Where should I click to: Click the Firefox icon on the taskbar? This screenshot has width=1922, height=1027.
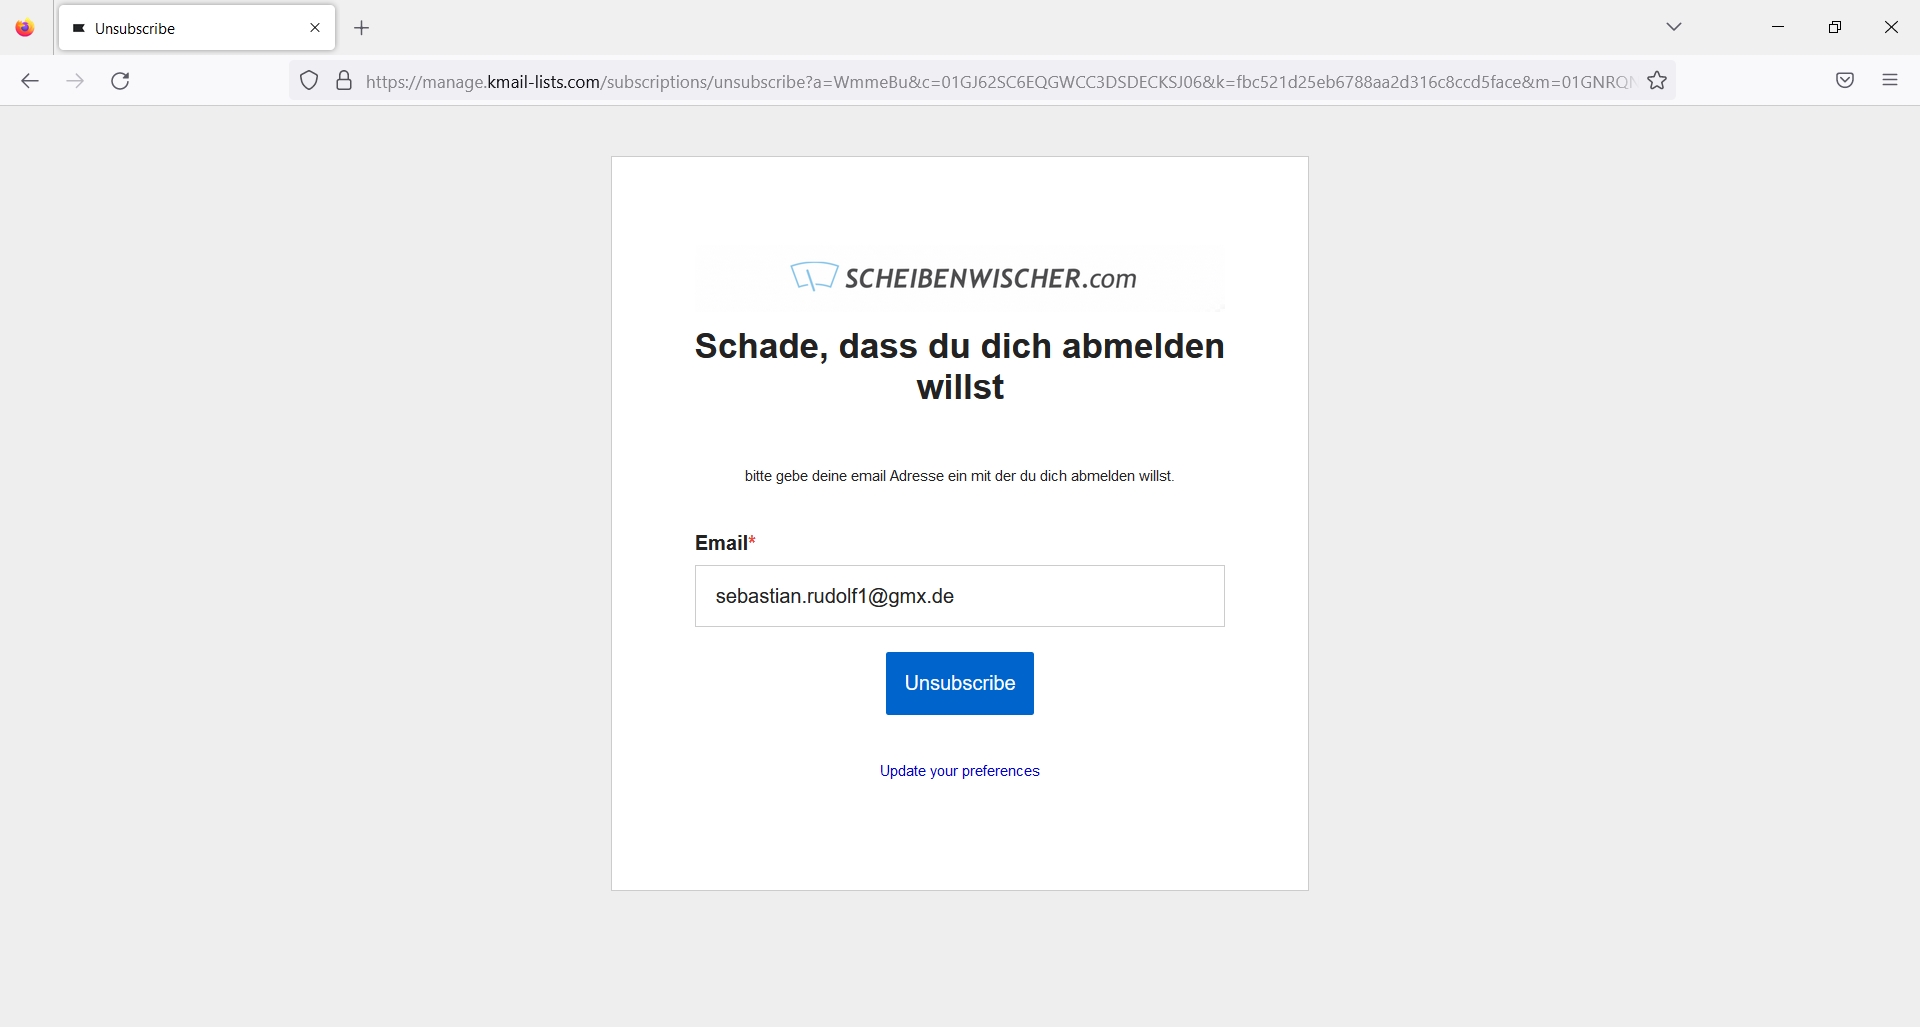pos(24,27)
